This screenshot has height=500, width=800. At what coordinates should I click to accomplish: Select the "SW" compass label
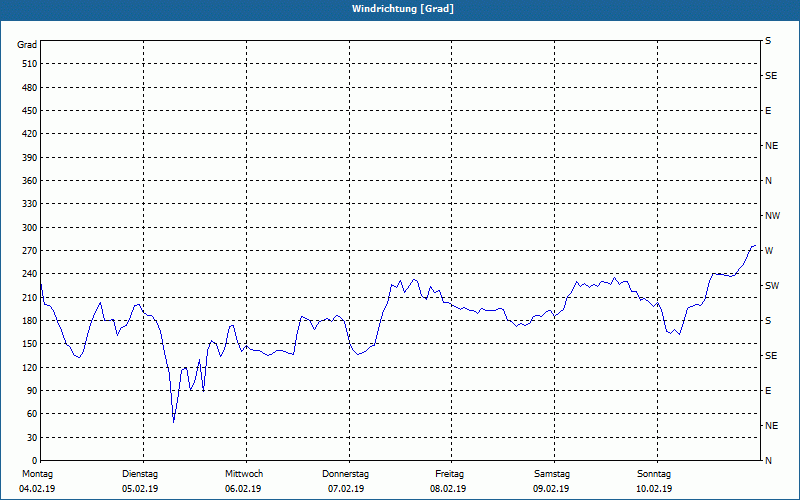click(x=772, y=286)
